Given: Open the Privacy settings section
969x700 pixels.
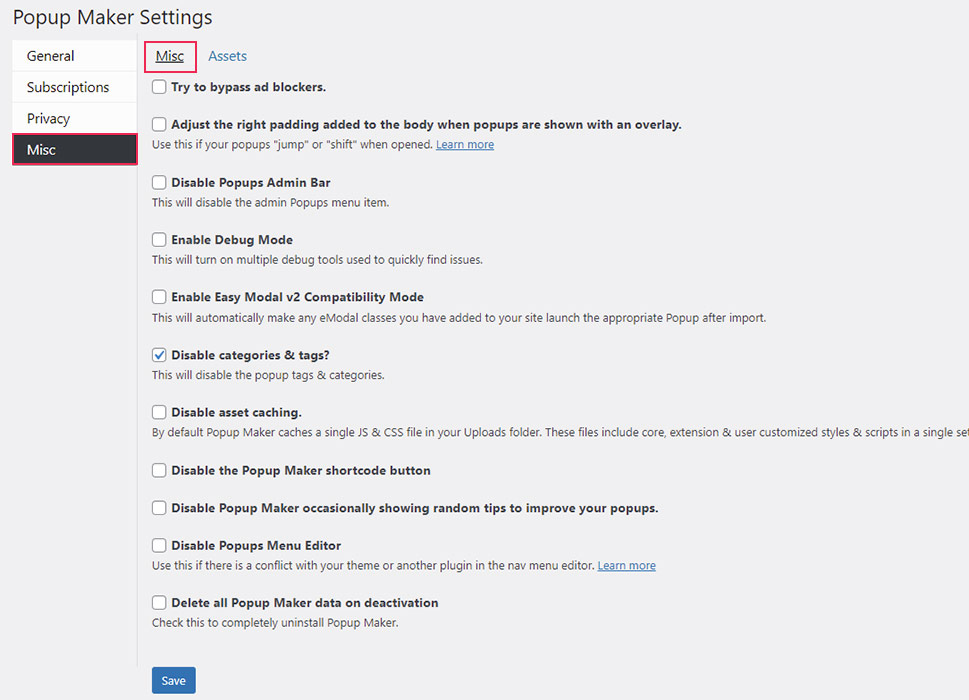Looking at the screenshot, I should 48,118.
